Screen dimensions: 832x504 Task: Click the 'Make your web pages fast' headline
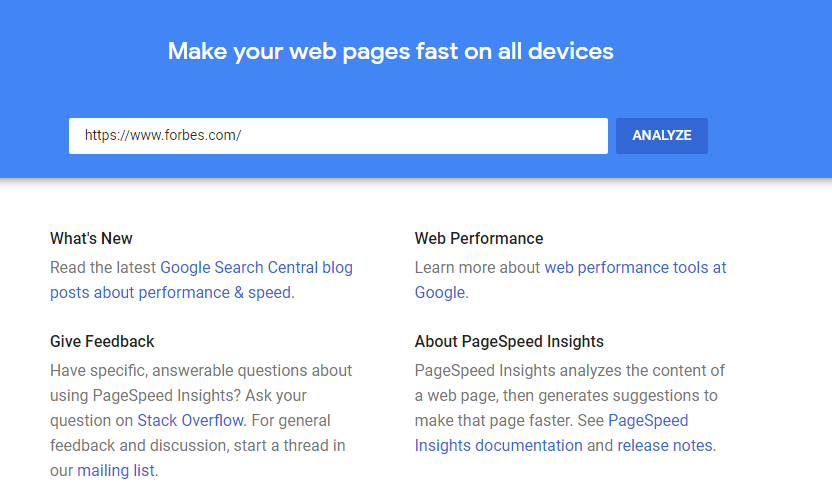(x=390, y=51)
